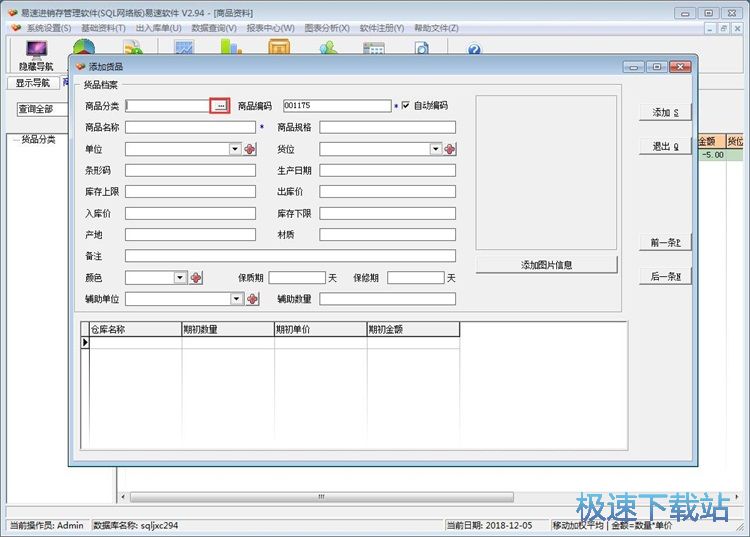
Task: Expand the 辅助单位 dropdown
Action: pos(237,299)
